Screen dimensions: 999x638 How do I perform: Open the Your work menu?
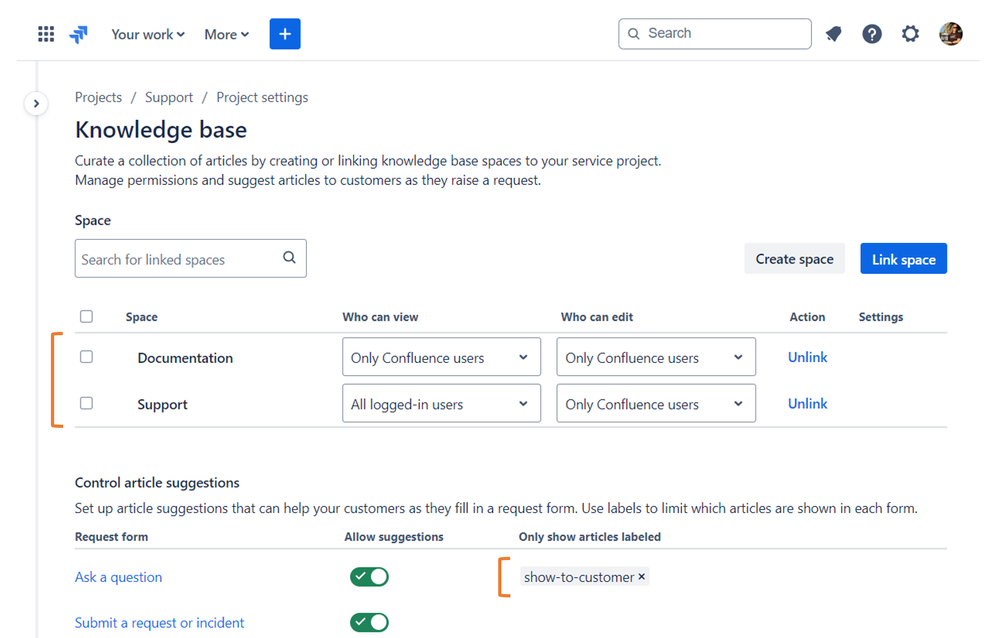[x=148, y=34]
